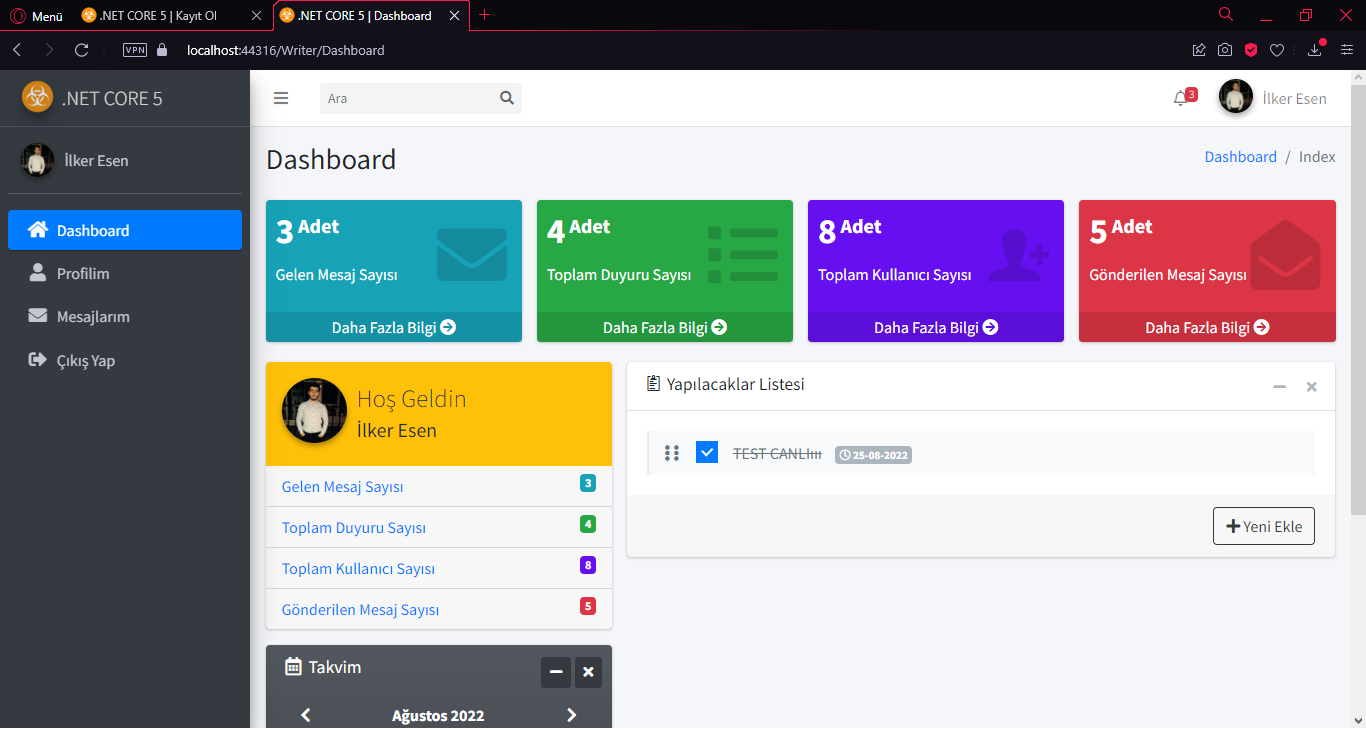This screenshot has height=733, width=1366.
Task: Click the browser reload page icon
Action: click(82, 50)
